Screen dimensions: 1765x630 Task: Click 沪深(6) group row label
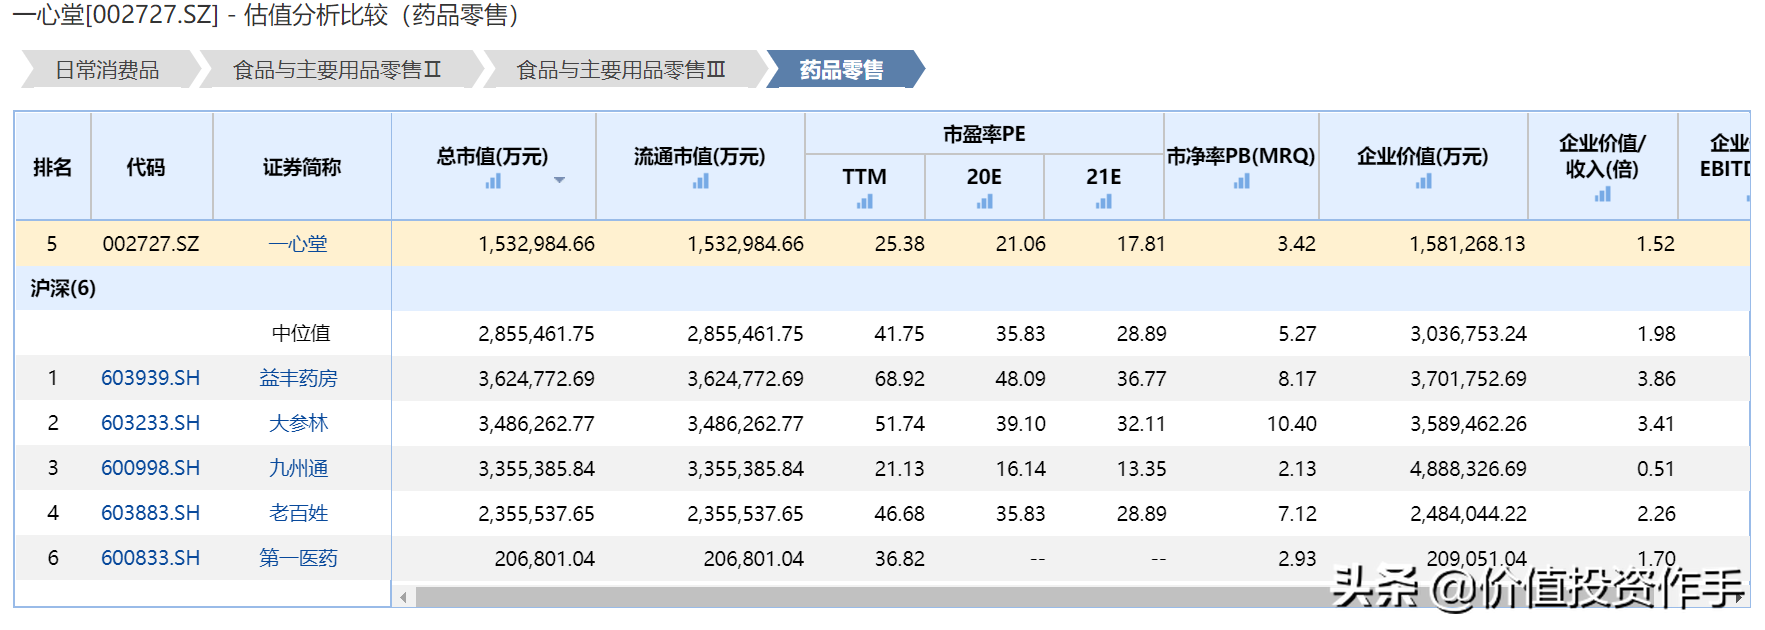(63, 289)
